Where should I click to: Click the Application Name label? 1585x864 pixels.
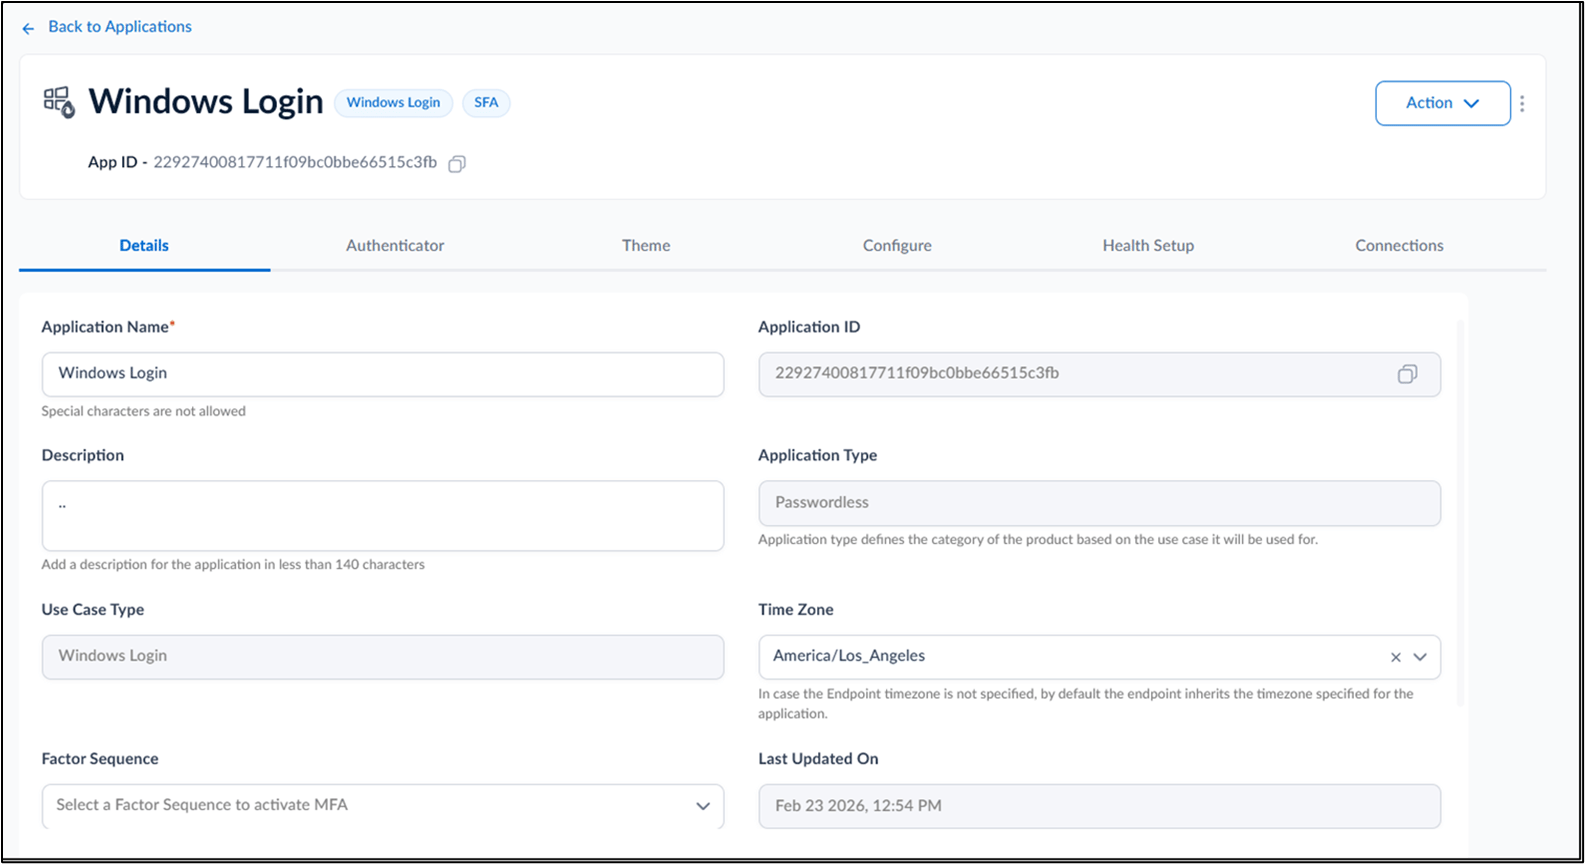coord(108,327)
